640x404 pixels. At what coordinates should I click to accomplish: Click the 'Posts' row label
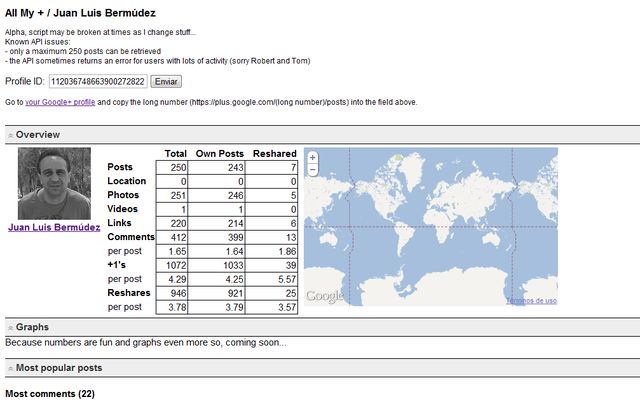click(x=120, y=167)
